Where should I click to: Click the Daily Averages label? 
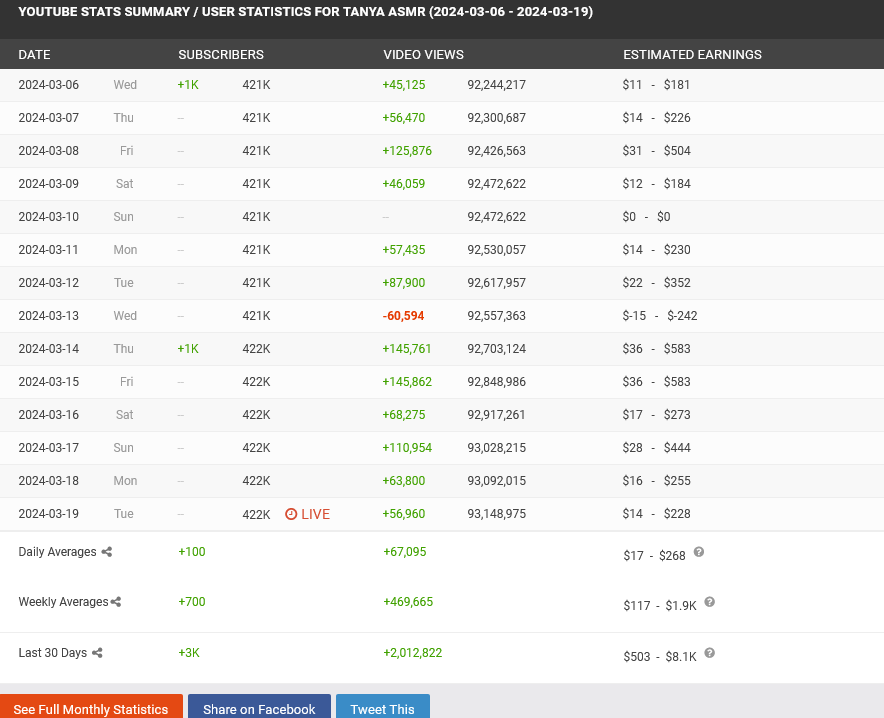[58, 552]
